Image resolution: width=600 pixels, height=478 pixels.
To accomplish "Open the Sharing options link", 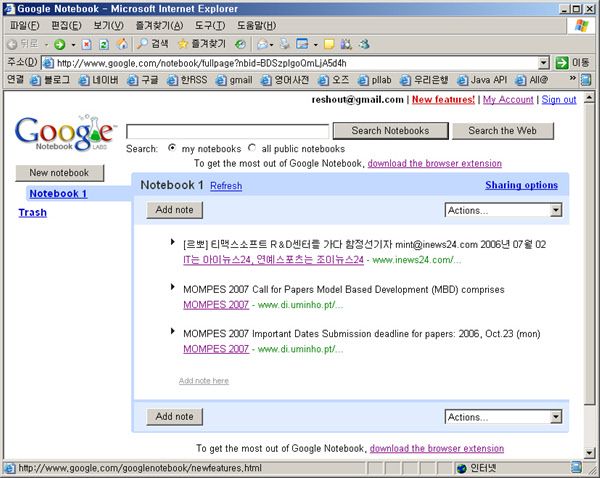I will pos(522,185).
